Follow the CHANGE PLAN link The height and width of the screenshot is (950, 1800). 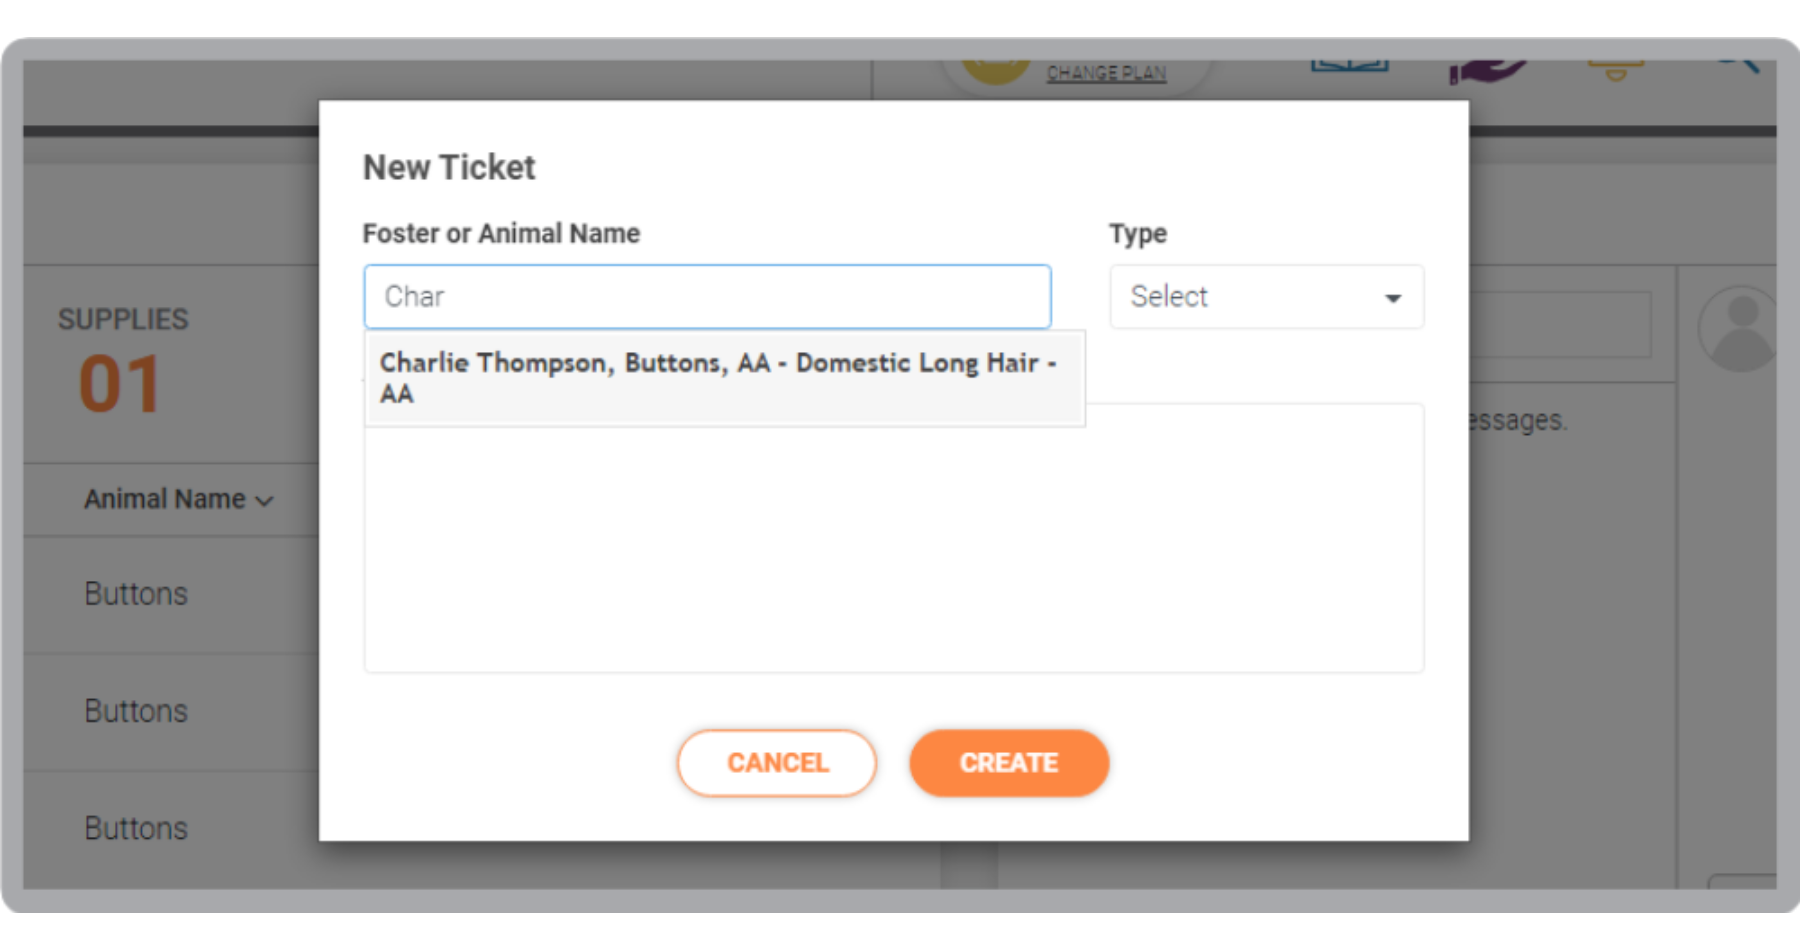[1106, 73]
